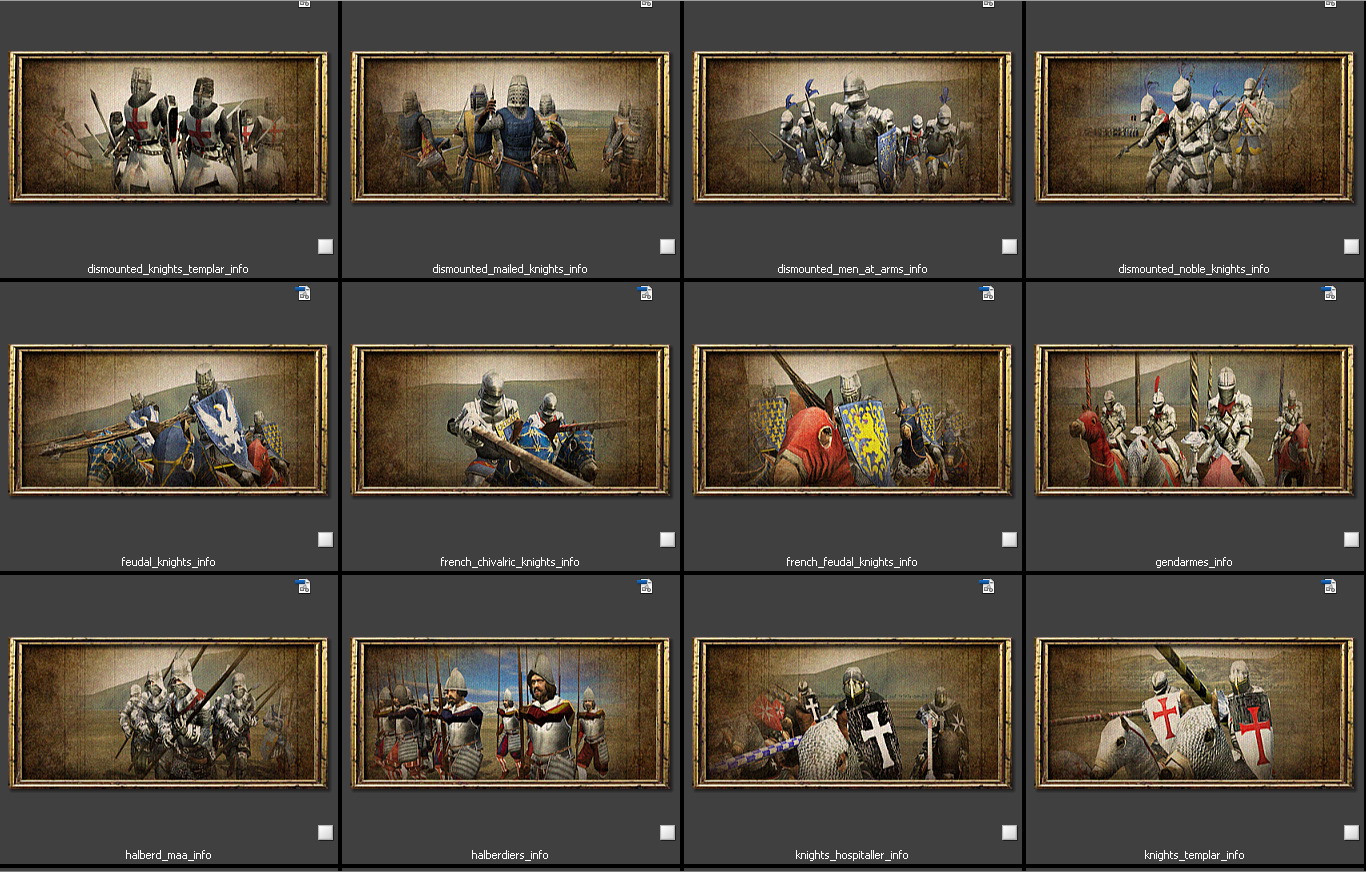Tick the knights_templar_info checkbox
Image resolution: width=1366 pixels, height=872 pixels.
click(1351, 832)
